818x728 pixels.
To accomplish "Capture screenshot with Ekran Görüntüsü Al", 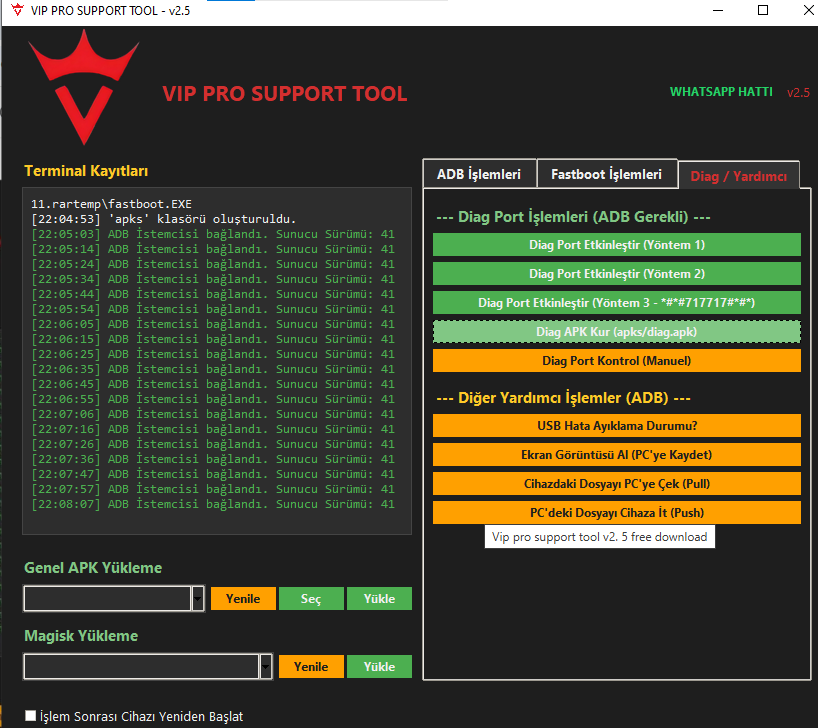I will (x=616, y=454).
